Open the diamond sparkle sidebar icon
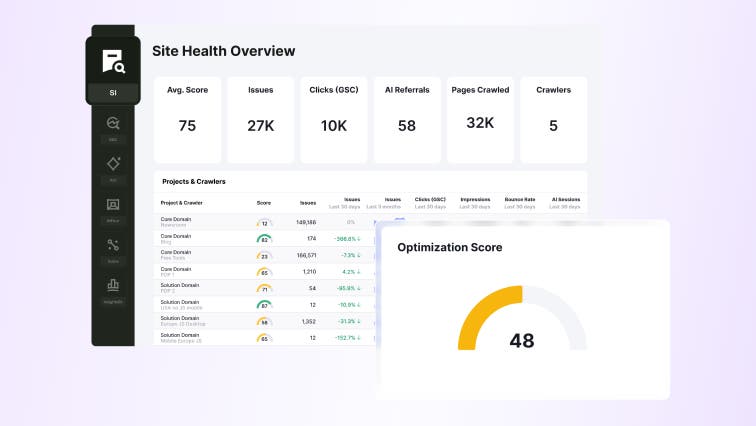Image resolution: width=756 pixels, height=426 pixels. click(x=113, y=163)
